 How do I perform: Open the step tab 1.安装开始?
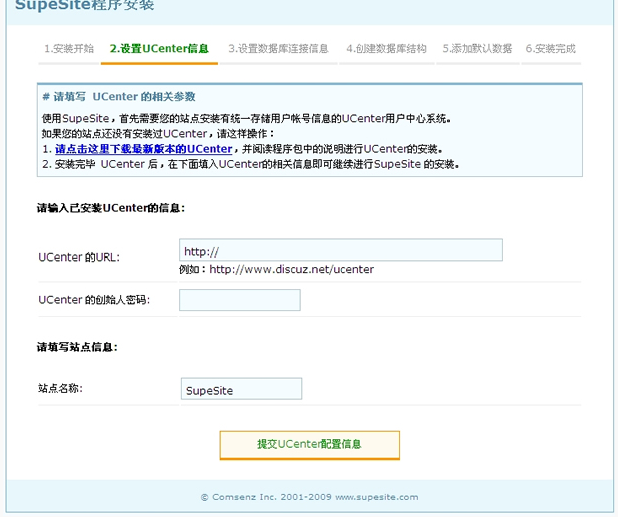69,48
